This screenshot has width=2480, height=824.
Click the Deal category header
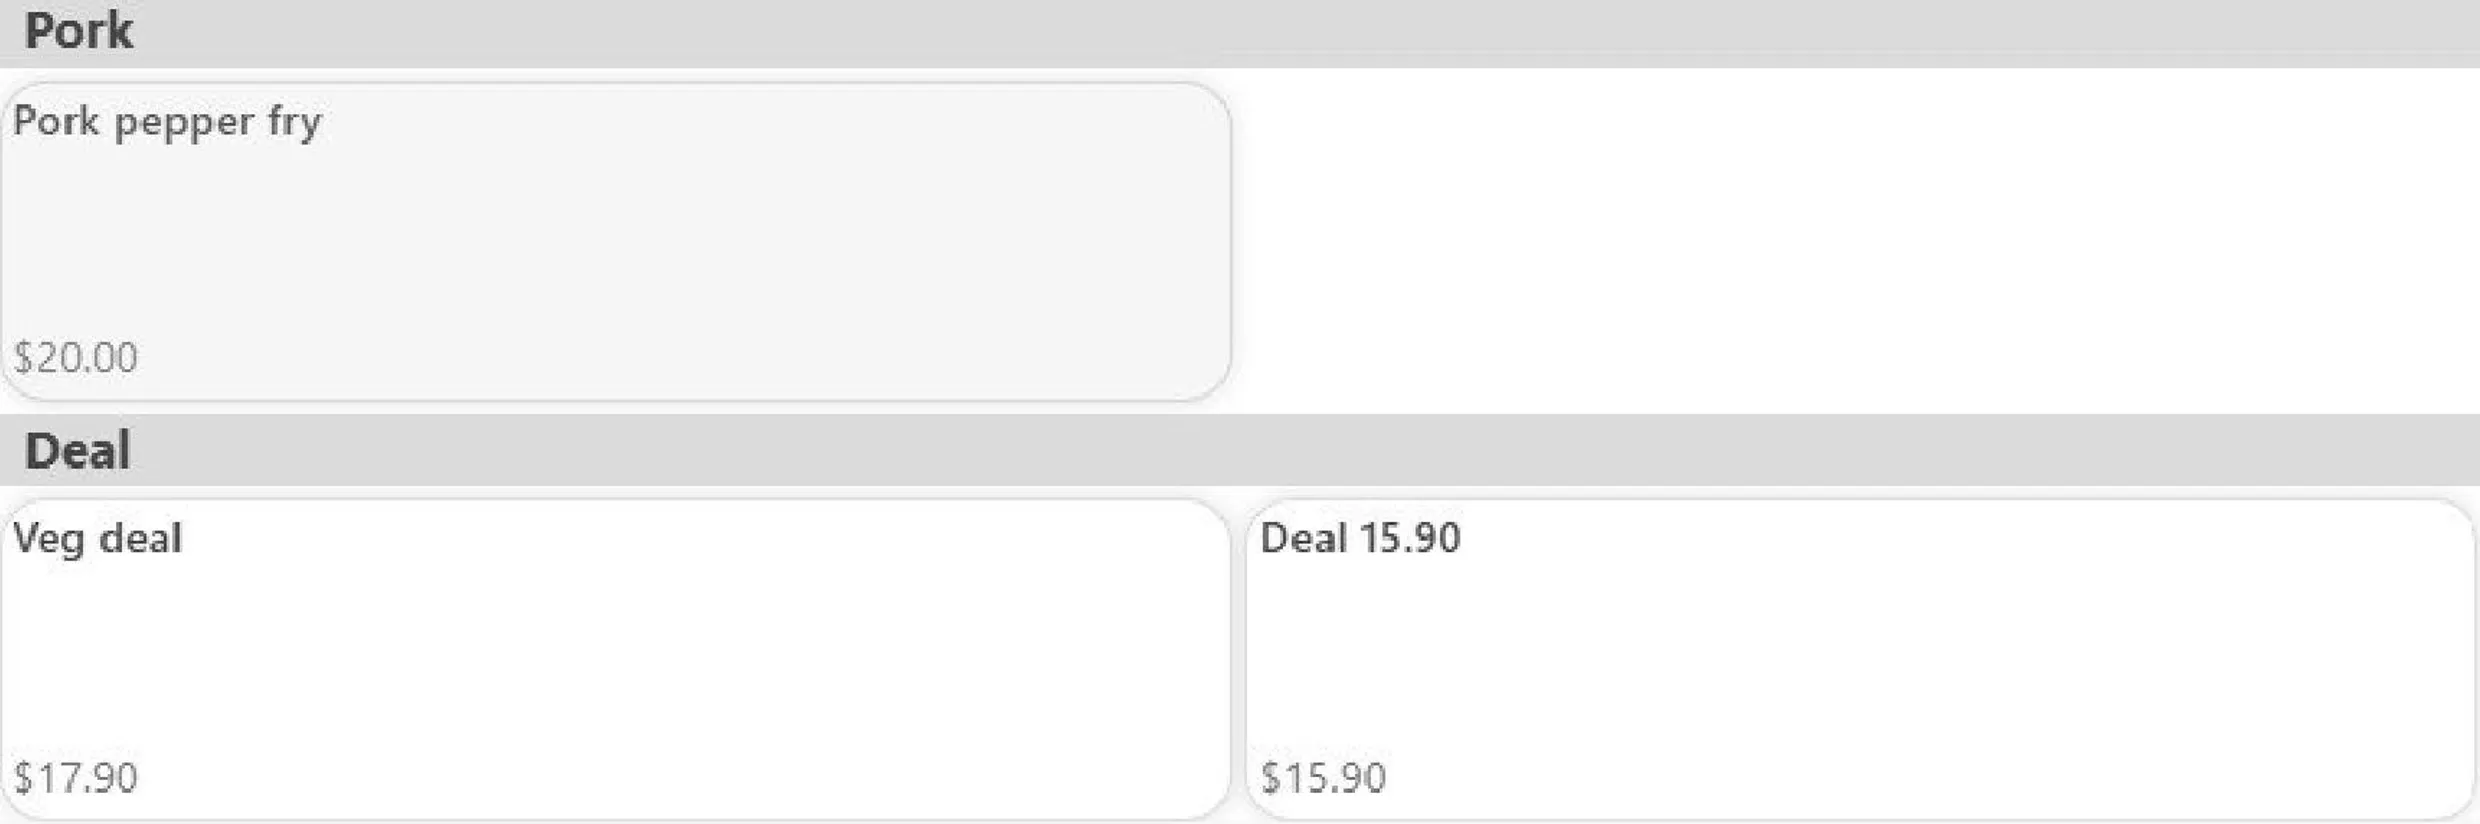1240,450
